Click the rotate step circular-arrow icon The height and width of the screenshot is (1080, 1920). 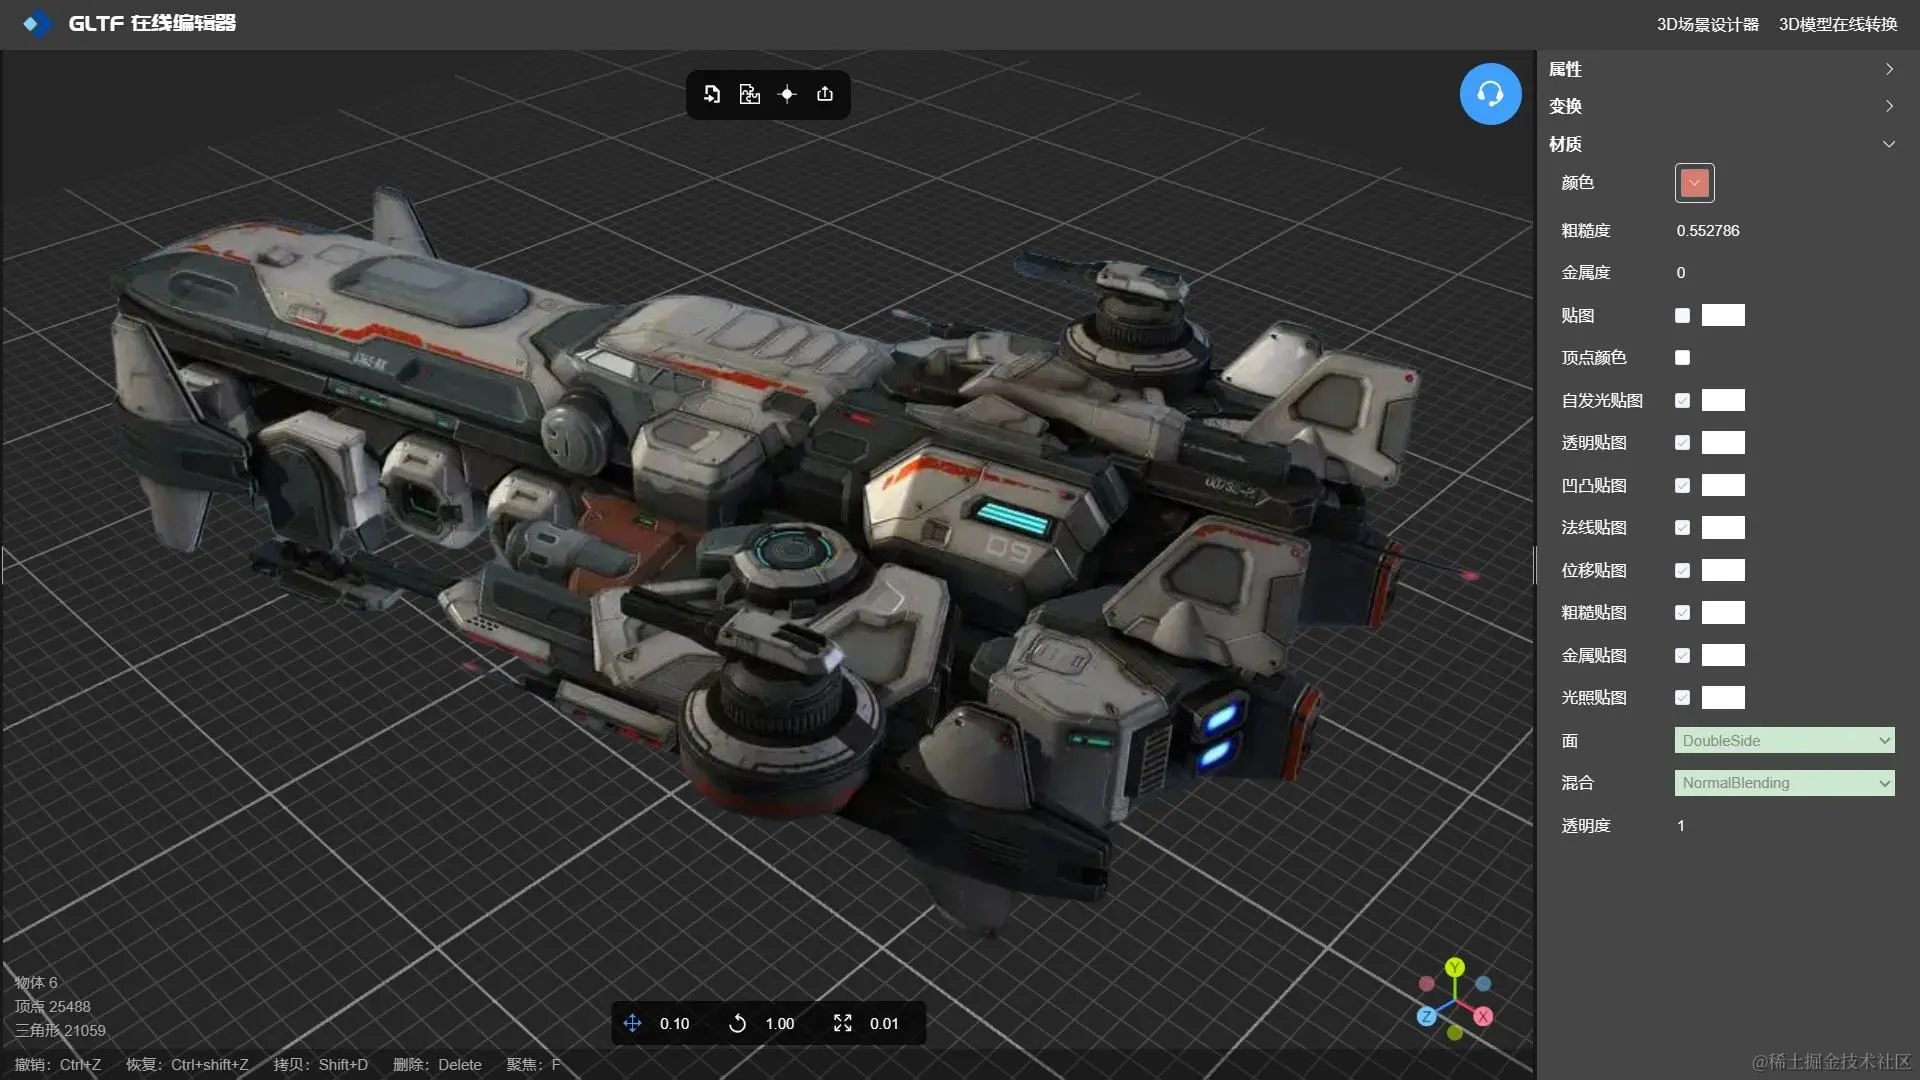[x=737, y=1023]
